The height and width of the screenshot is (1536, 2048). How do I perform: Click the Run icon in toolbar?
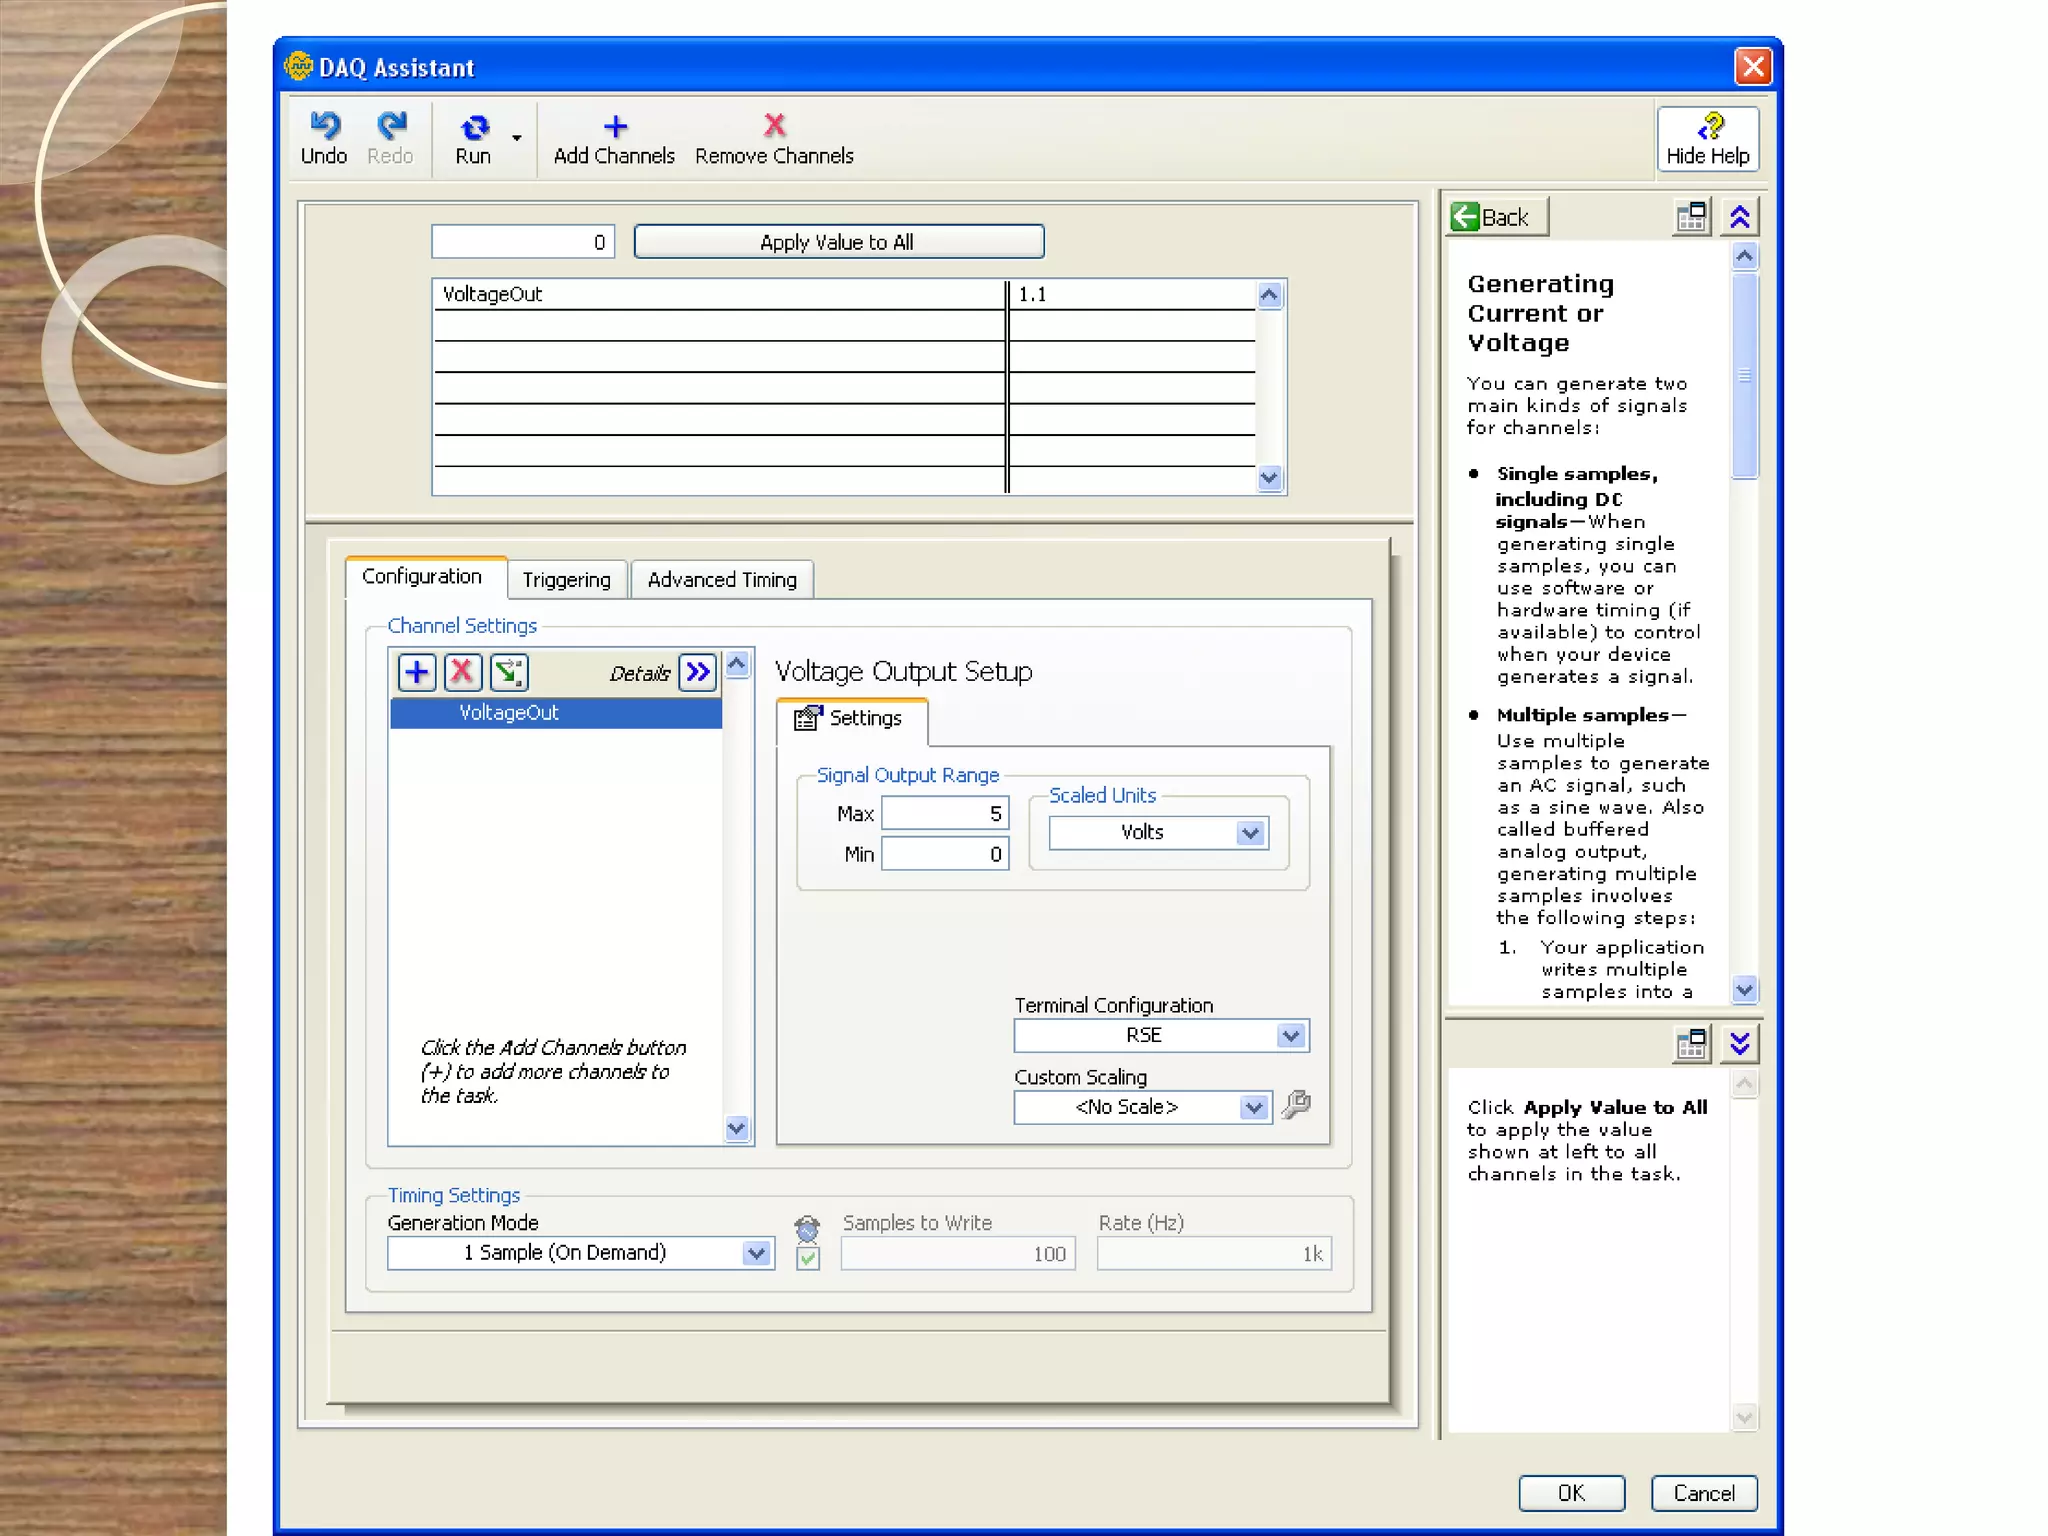click(474, 127)
